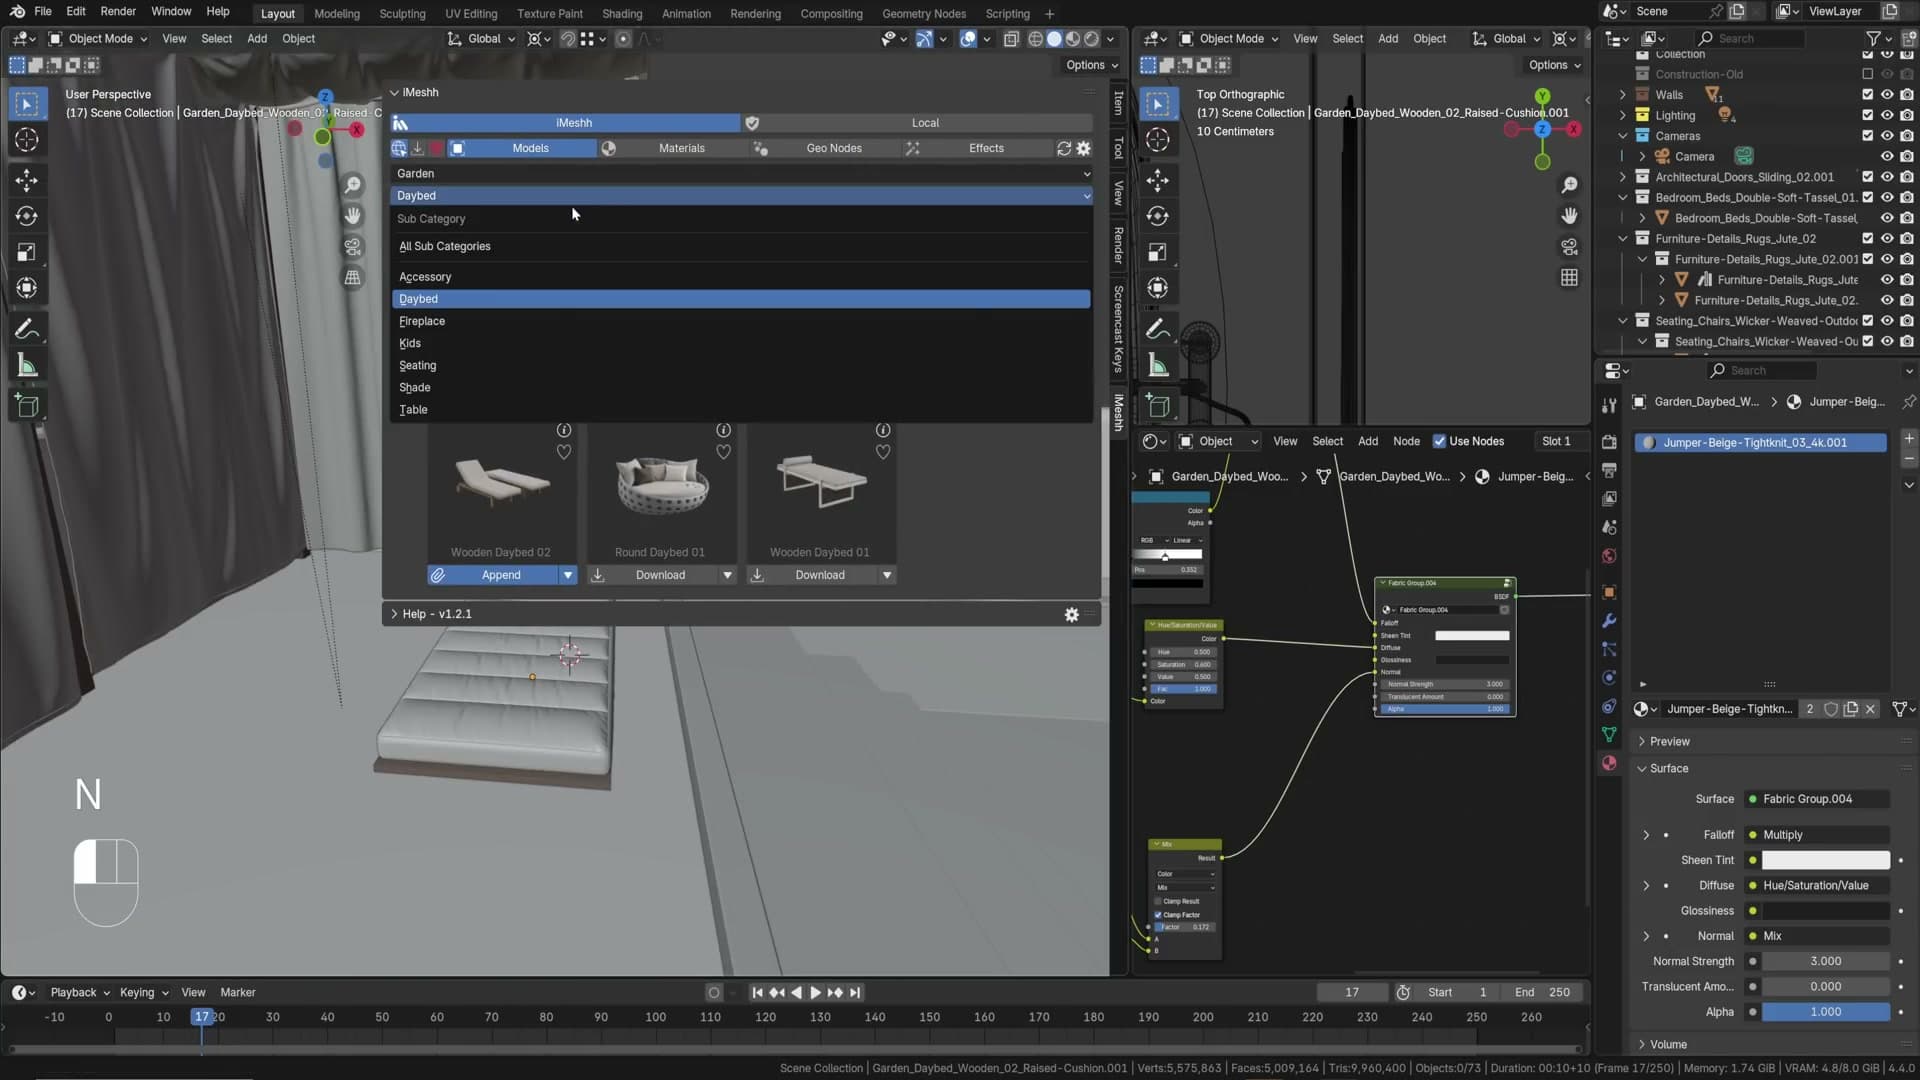
Task: Click the Sheen Tint color swatch
Action: click(x=1825, y=861)
